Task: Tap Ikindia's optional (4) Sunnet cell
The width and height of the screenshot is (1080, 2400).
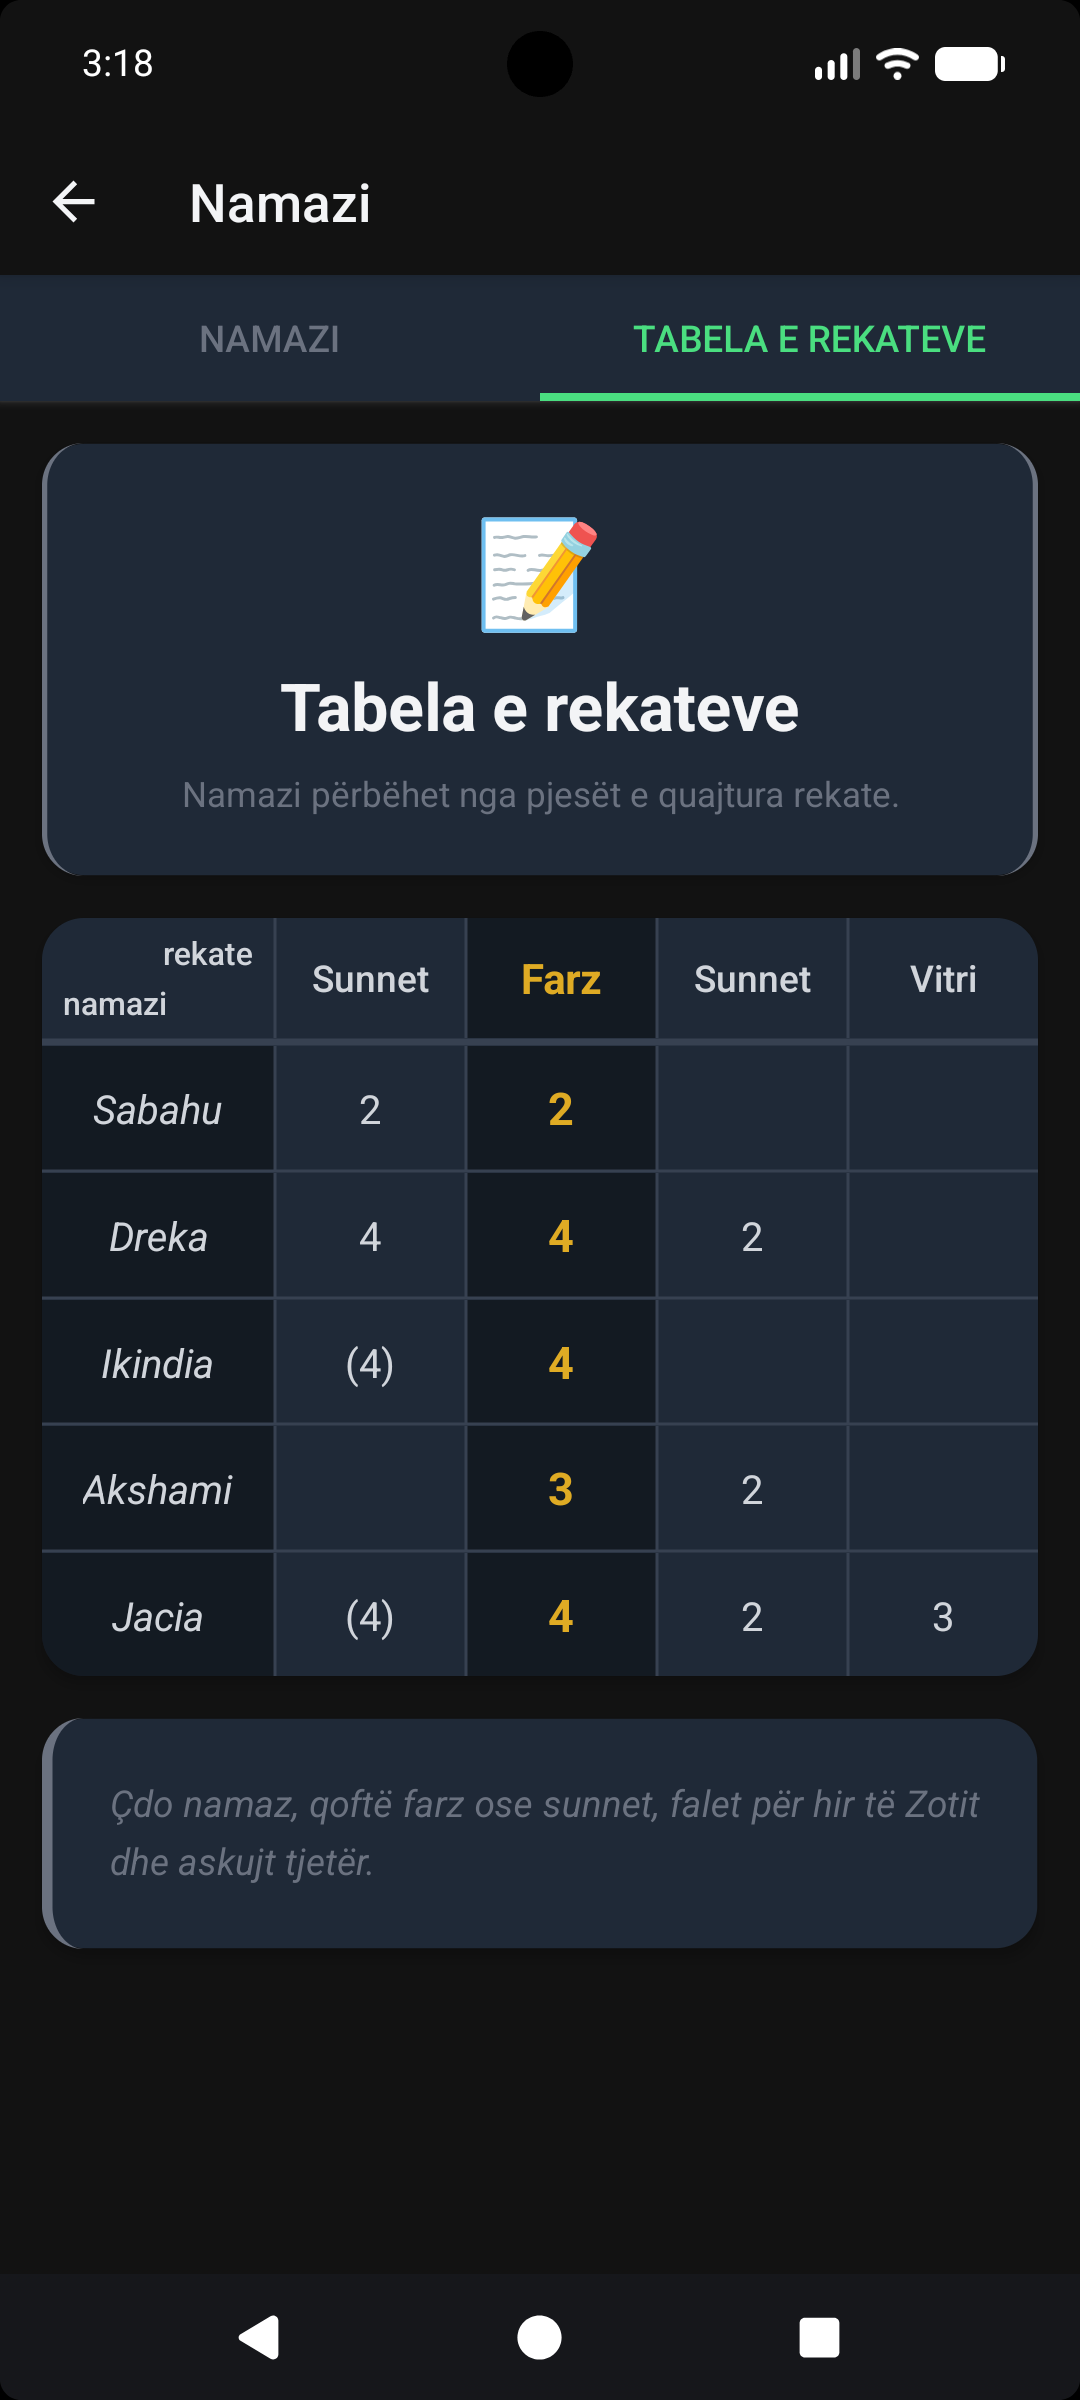Action: point(370,1364)
